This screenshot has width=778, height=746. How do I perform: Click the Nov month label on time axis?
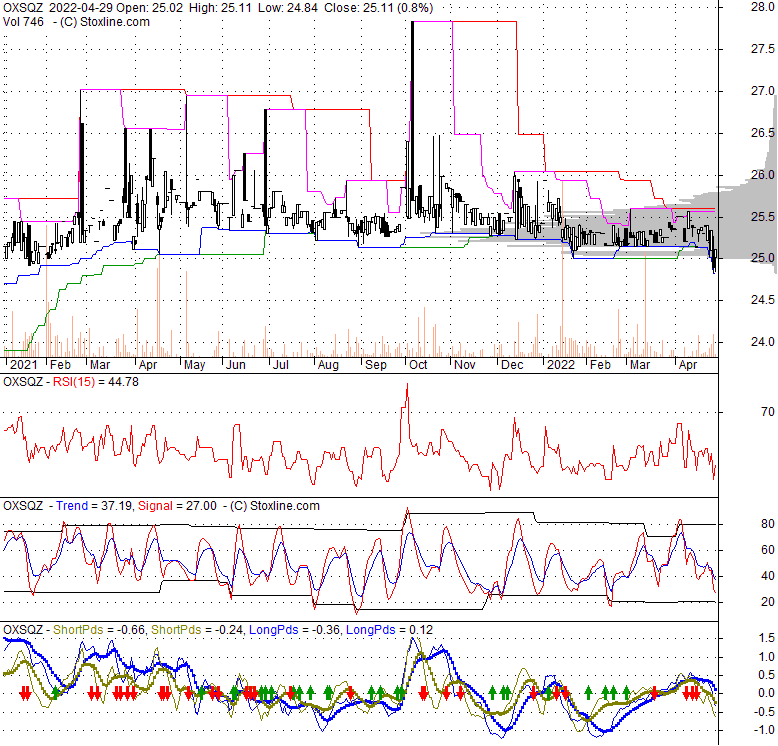point(465,365)
